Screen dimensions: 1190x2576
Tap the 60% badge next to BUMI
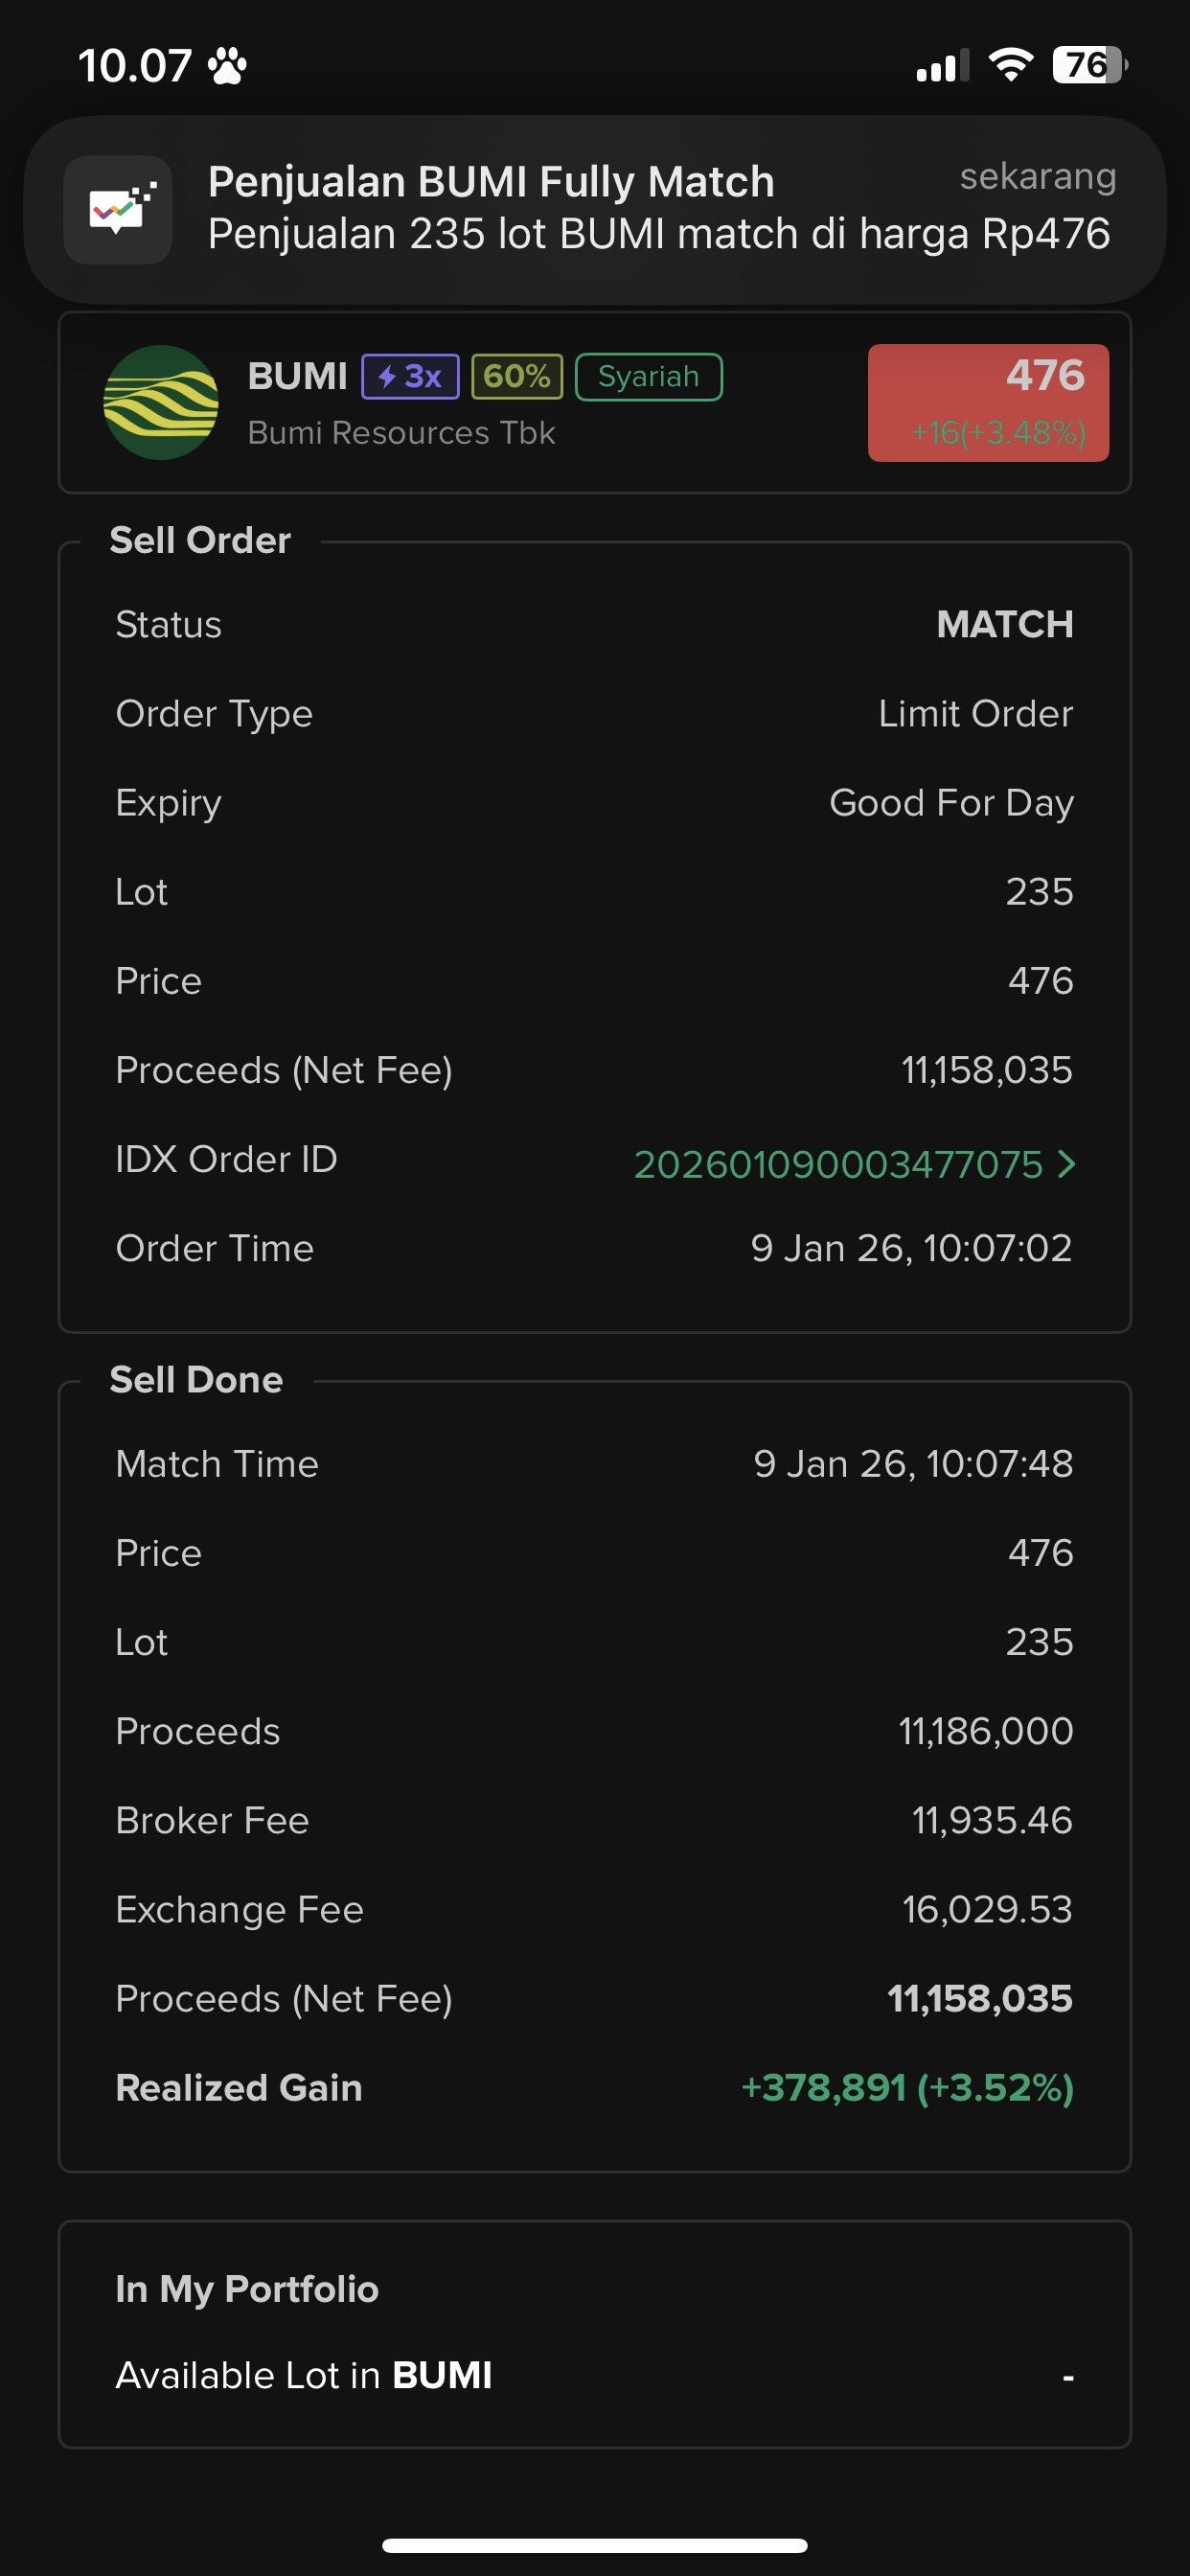coord(517,377)
